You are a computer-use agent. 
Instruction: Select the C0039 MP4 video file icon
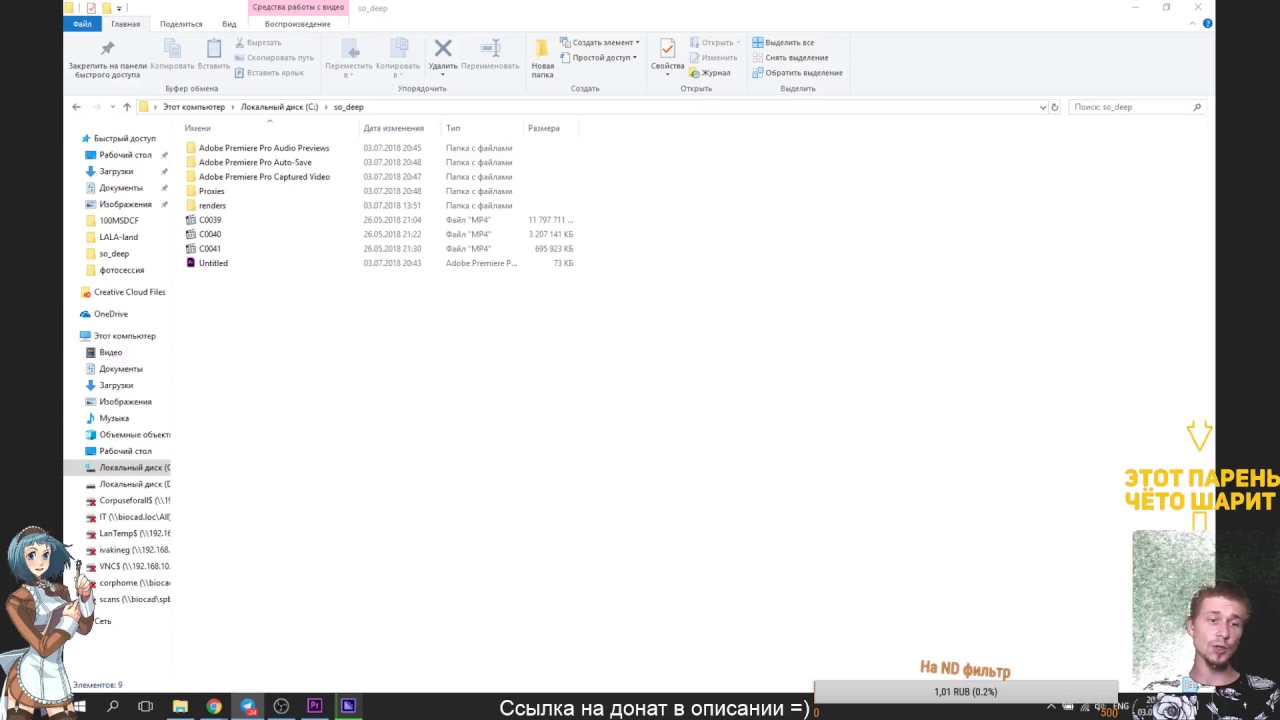coord(191,220)
